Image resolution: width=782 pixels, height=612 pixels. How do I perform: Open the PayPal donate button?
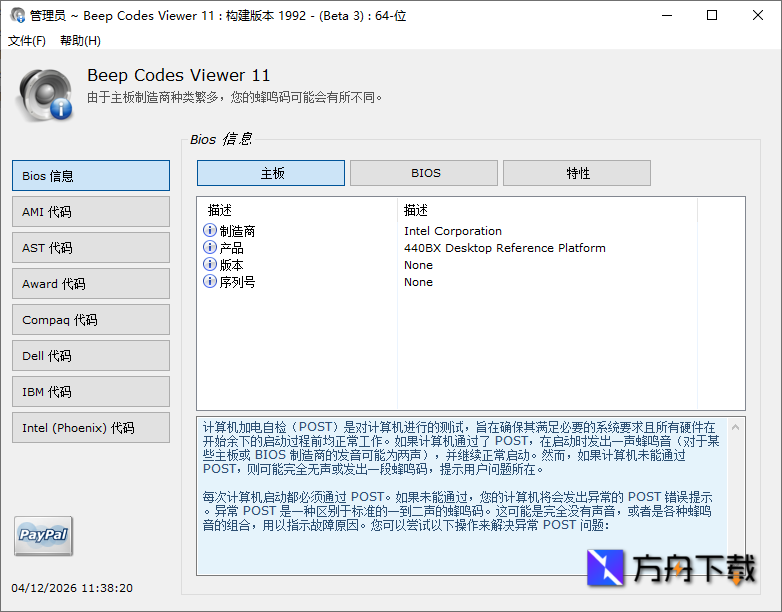43,536
